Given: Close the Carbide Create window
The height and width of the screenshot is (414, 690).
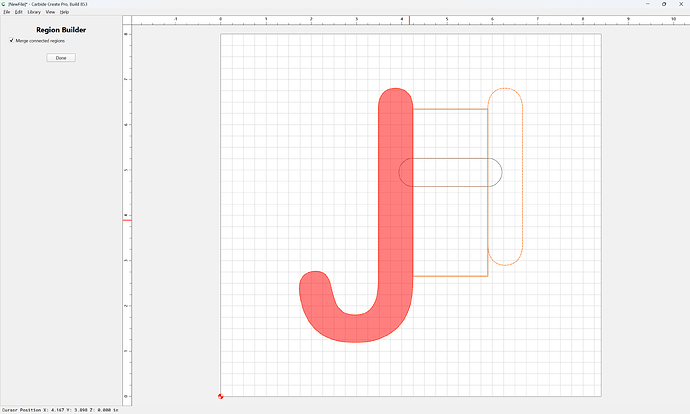Looking at the screenshot, I should (681, 4).
